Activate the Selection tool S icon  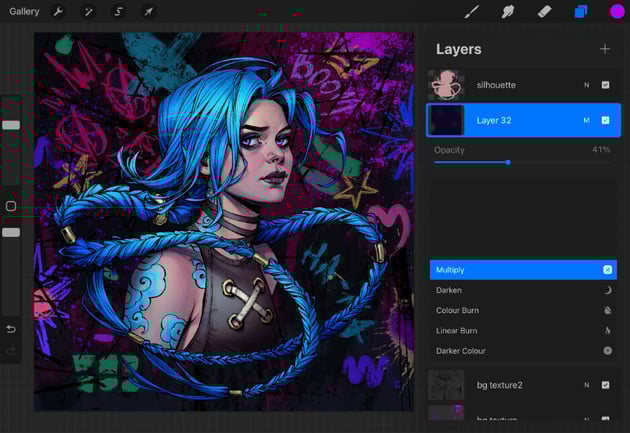(119, 12)
